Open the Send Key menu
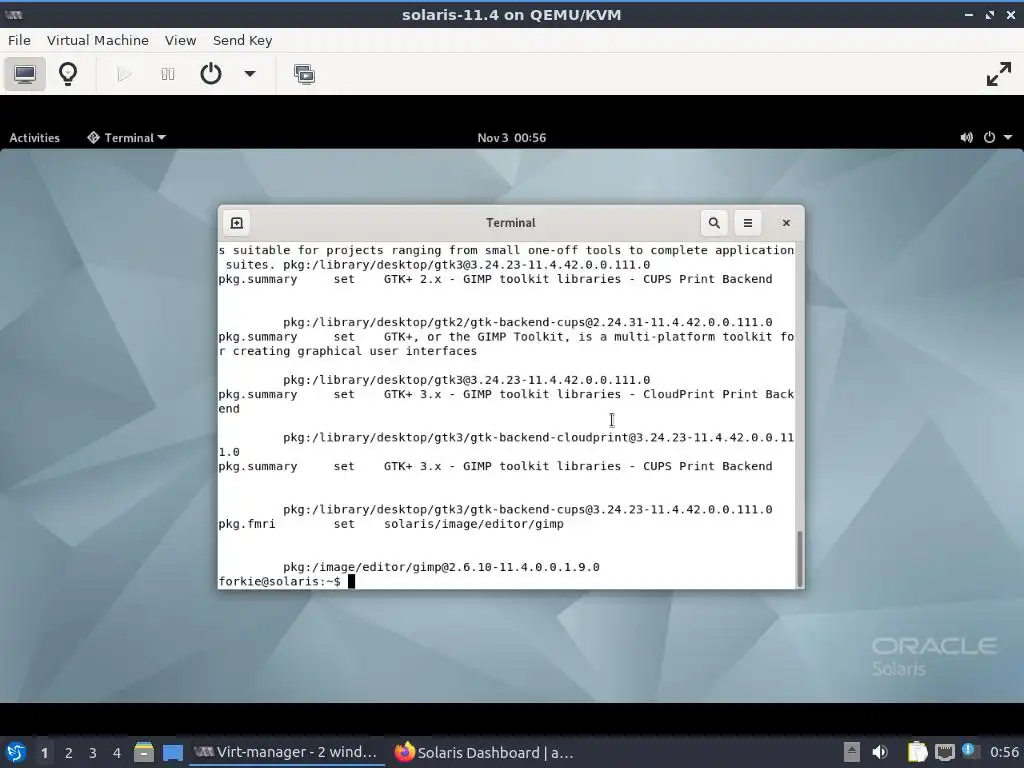Screen dimensions: 1024x768 pyautogui.click(x=242, y=40)
